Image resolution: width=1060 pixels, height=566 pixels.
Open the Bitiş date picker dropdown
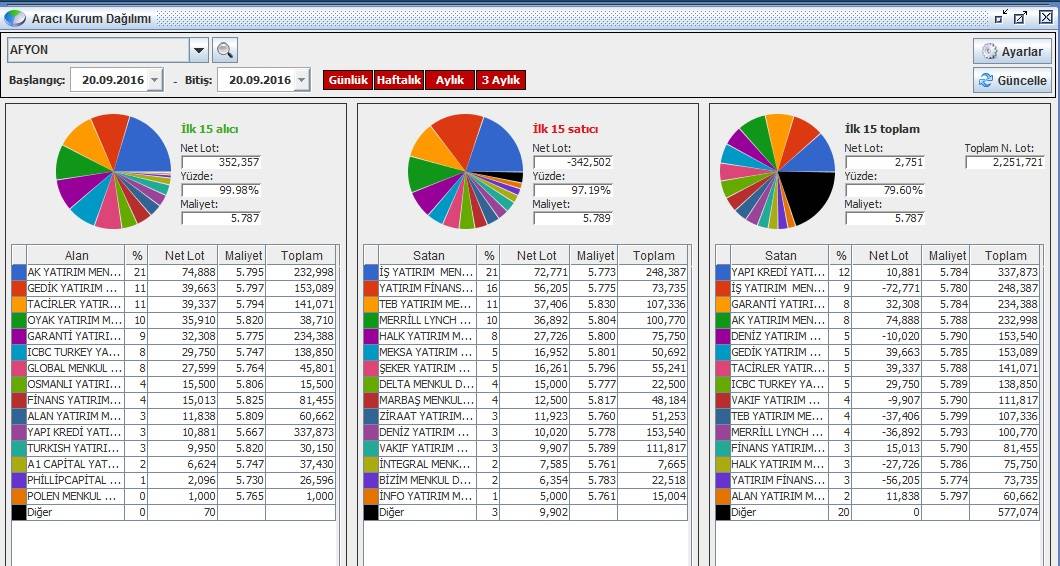tap(301, 80)
